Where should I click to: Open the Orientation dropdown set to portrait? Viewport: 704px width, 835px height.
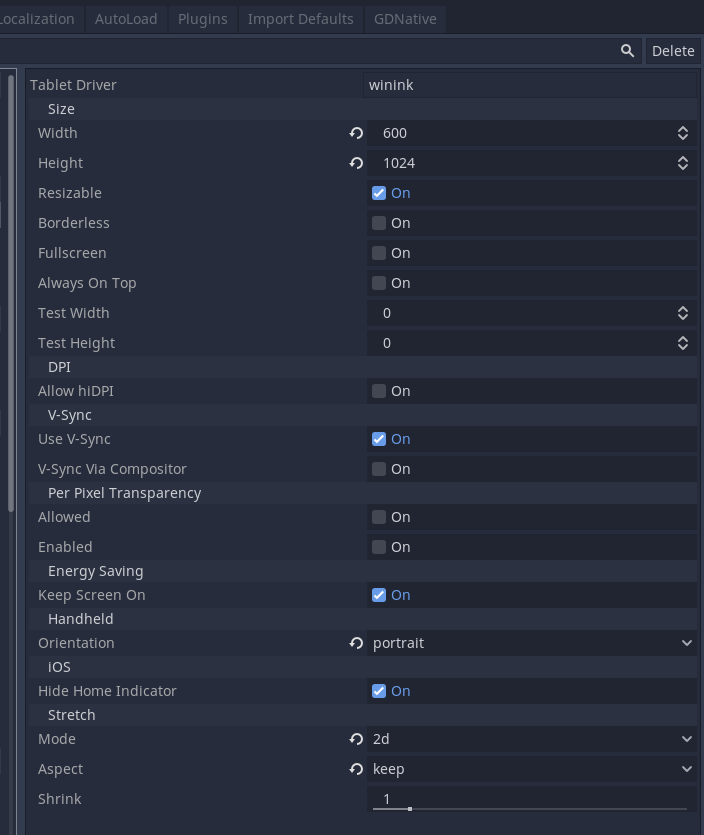pyautogui.click(x=531, y=643)
